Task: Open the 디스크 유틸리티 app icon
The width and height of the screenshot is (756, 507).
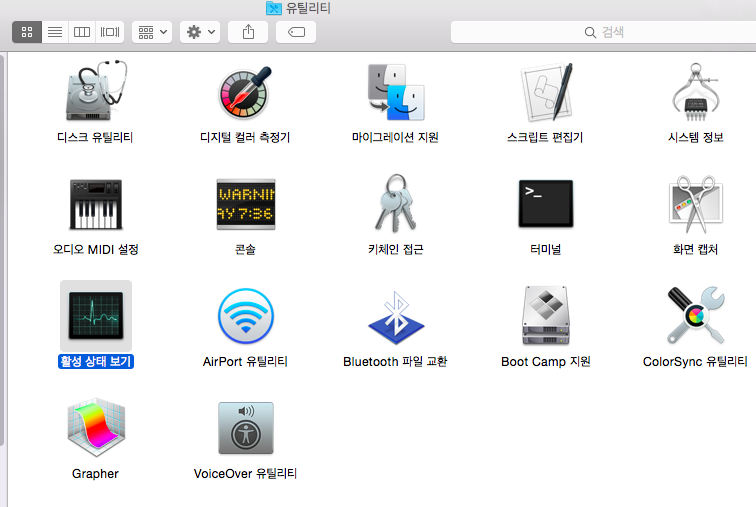Action: pos(95,94)
